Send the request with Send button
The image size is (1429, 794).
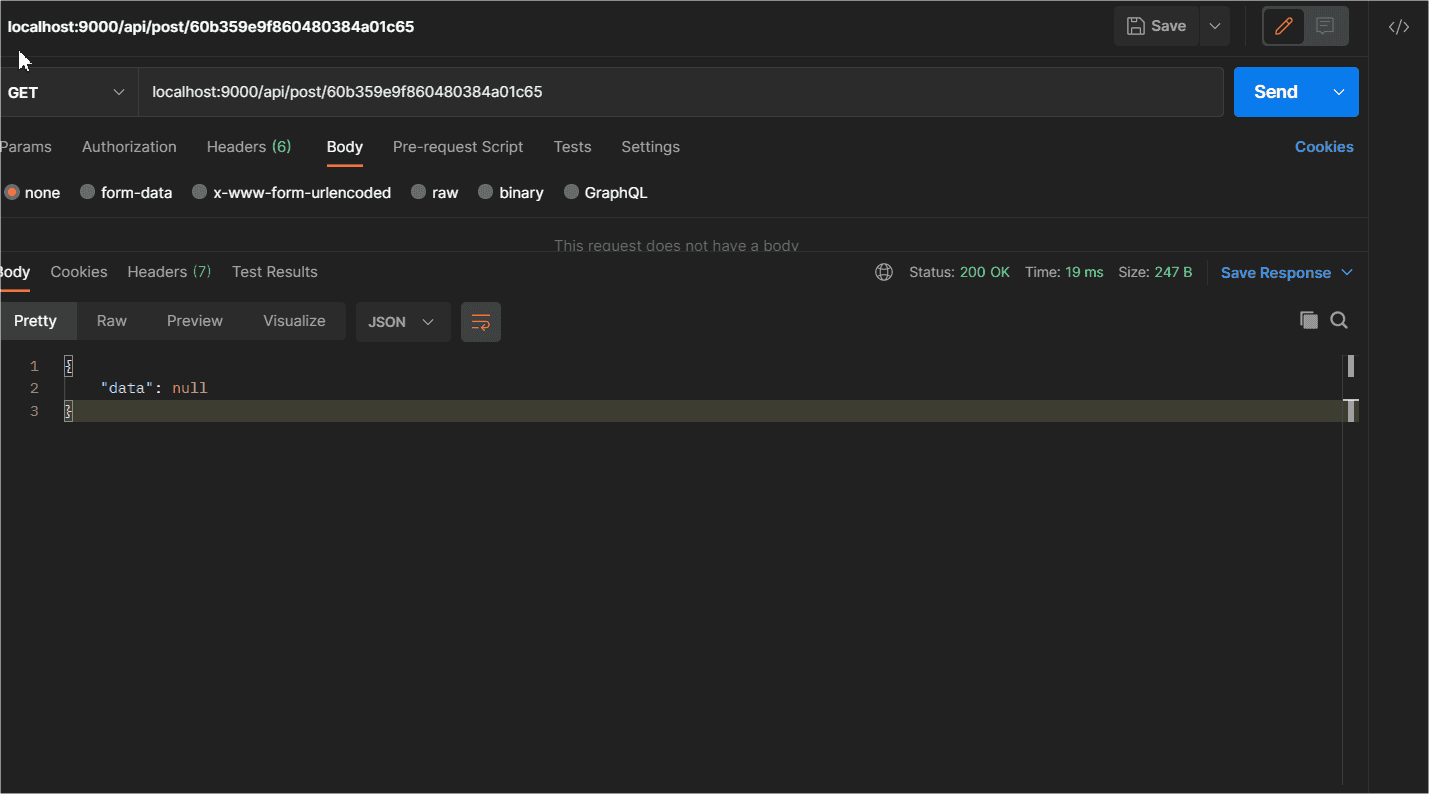(1275, 92)
